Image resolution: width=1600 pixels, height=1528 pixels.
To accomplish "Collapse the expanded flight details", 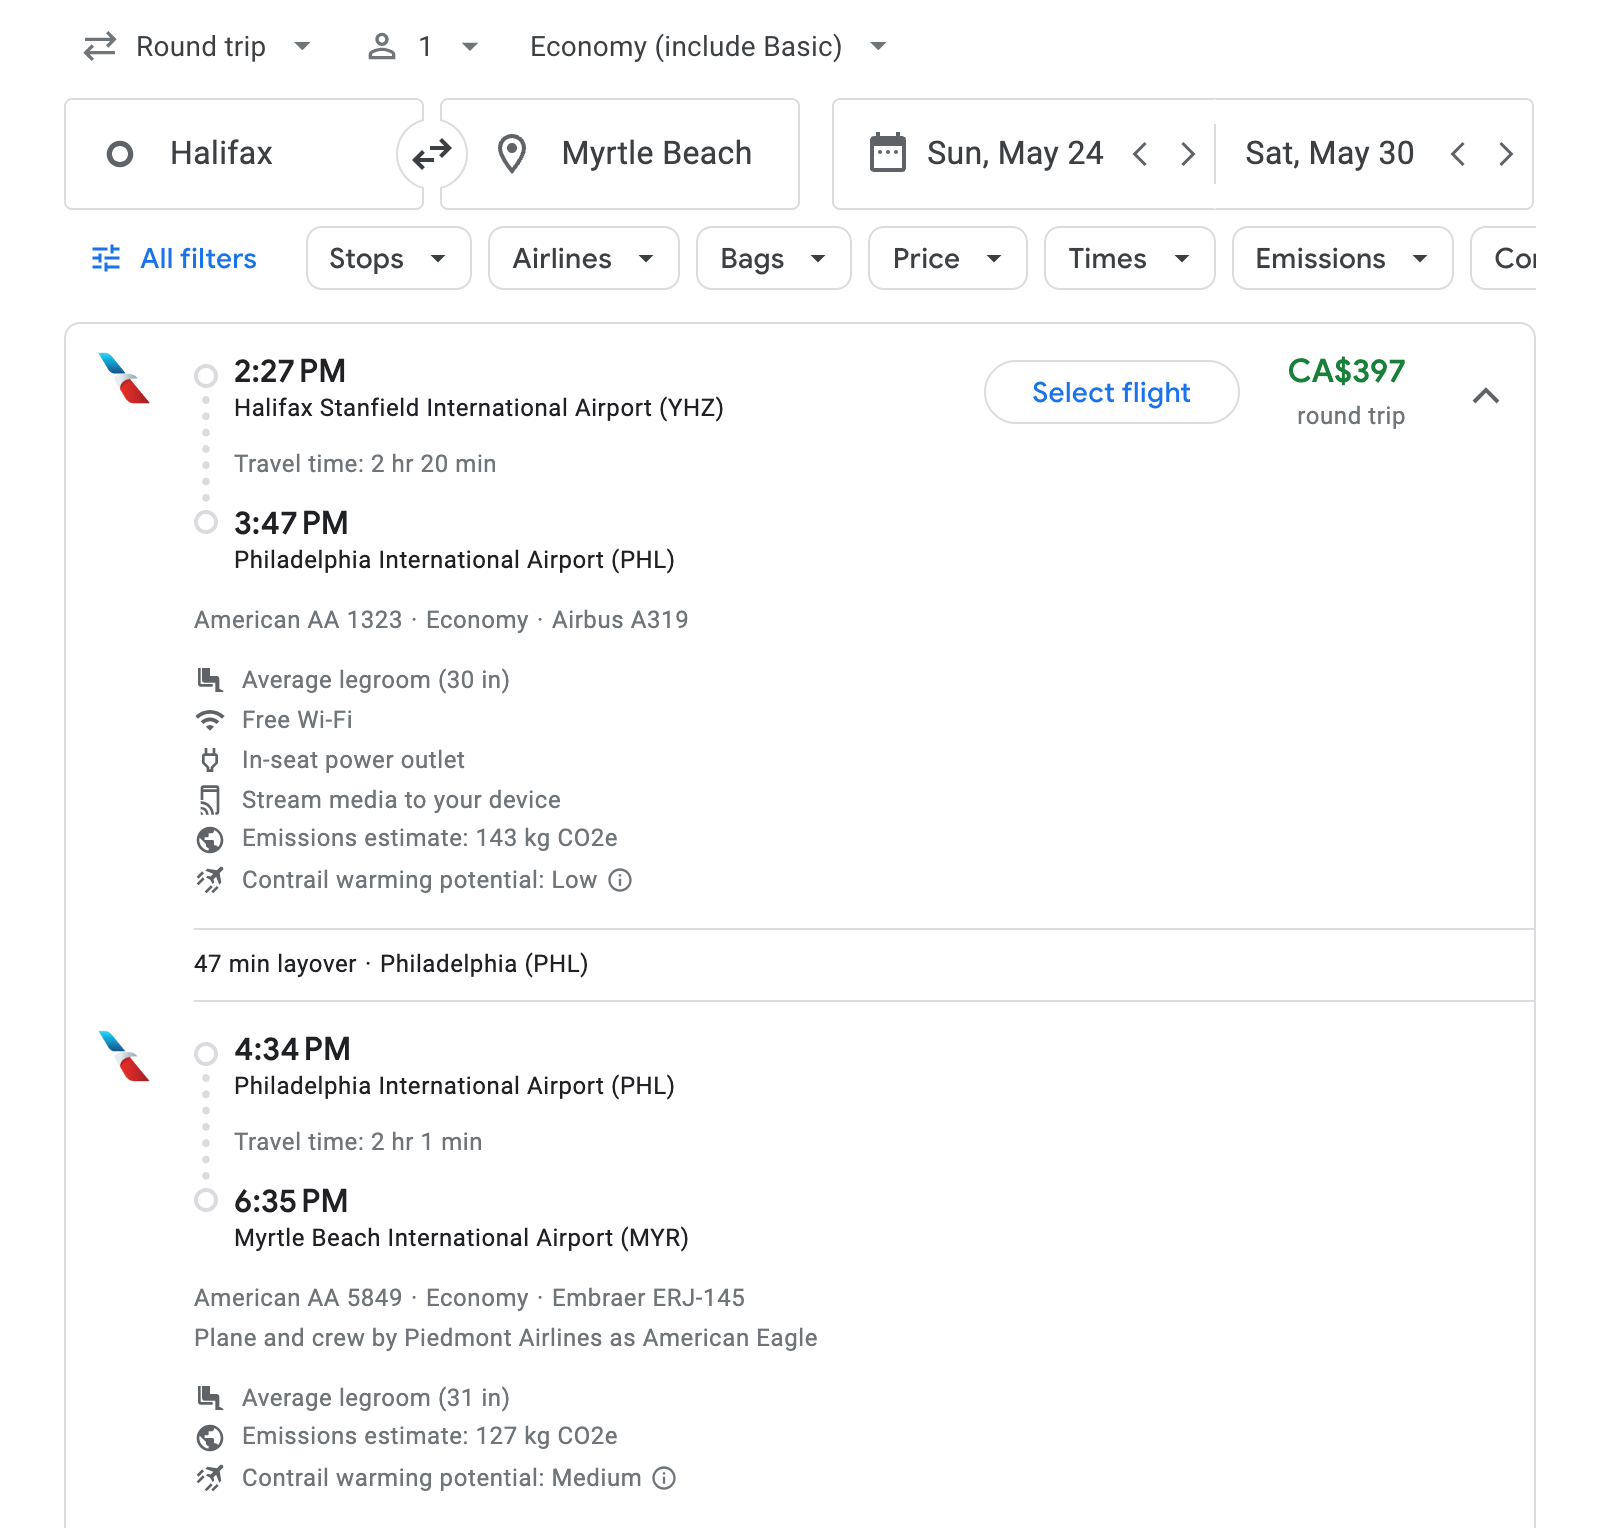I will point(1486,396).
